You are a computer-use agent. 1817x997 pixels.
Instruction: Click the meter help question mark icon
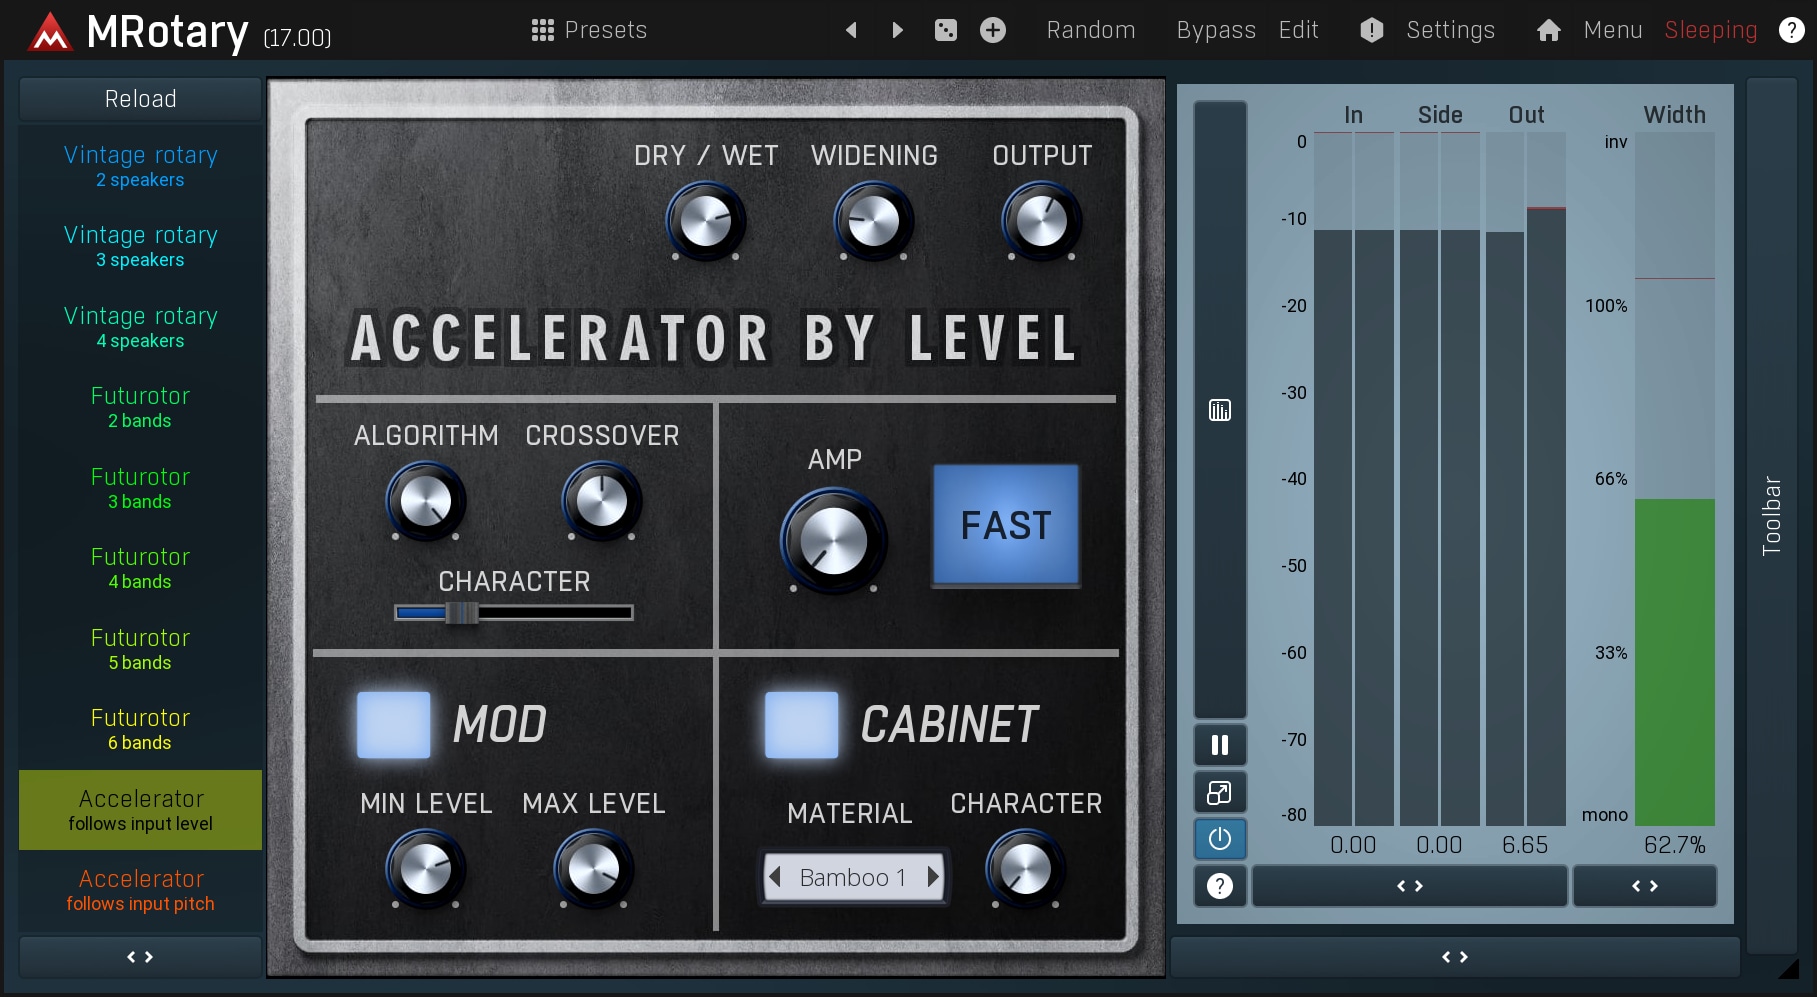pos(1219,886)
